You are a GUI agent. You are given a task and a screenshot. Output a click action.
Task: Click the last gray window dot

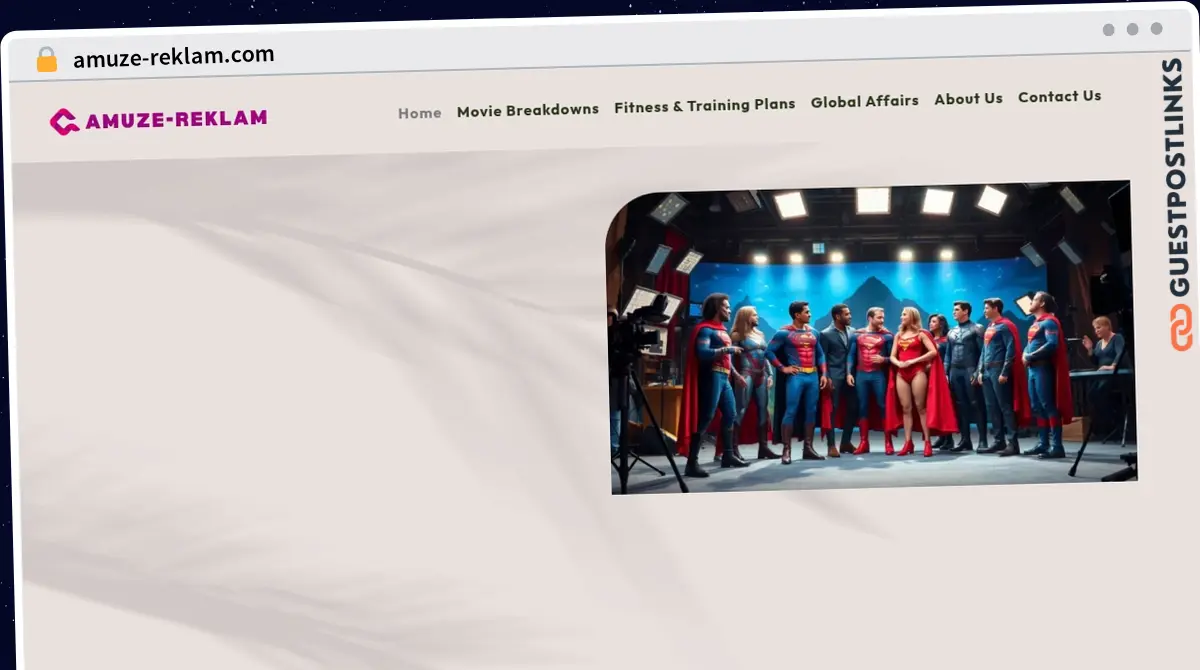pos(1157,30)
